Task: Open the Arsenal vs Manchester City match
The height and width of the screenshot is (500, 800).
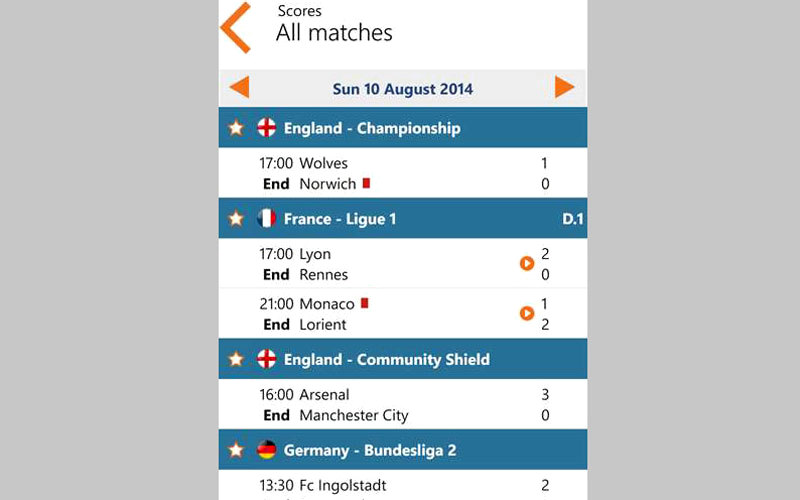Action: (402, 405)
